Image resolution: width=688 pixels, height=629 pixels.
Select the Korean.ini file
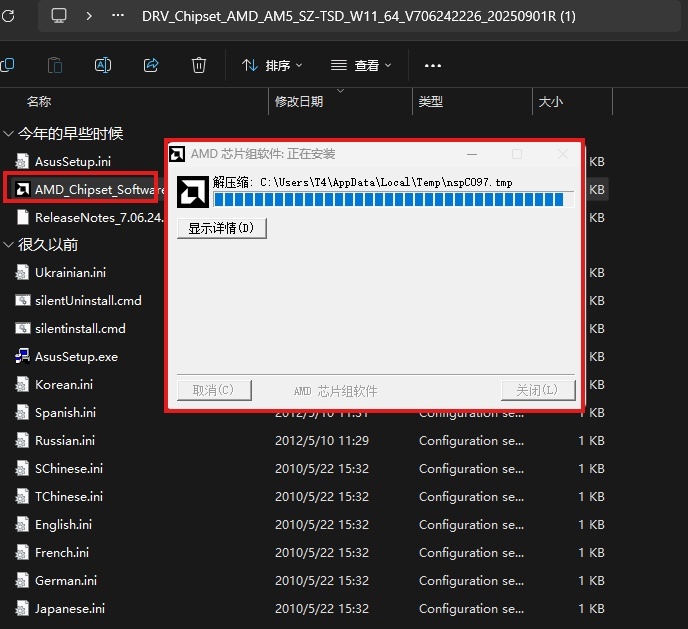(x=64, y=385)
